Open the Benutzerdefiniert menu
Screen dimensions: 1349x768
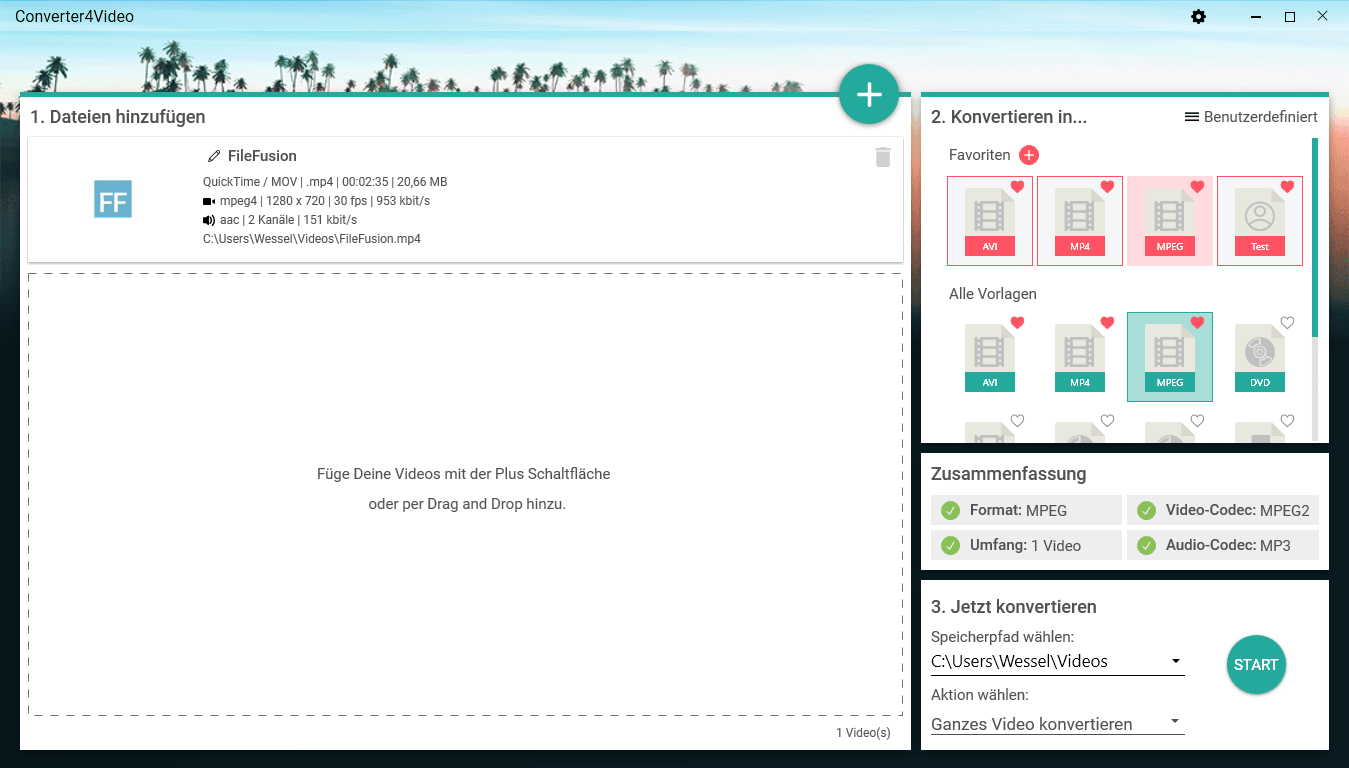coord(1250,117)
